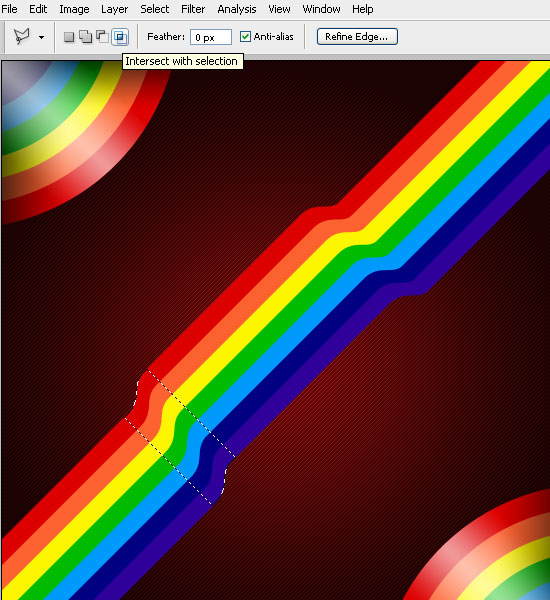This screenshot has height=600, width=550.
Task: Open the Layer menu
Action: click(x=114, y=9)
